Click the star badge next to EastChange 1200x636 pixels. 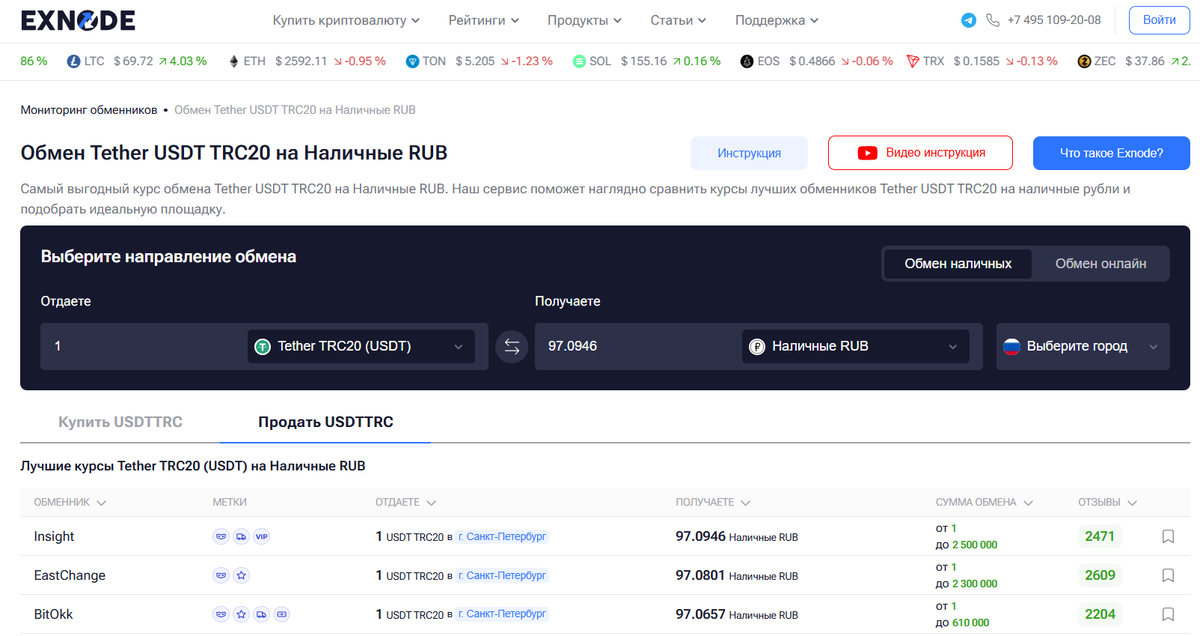(241, 575)
